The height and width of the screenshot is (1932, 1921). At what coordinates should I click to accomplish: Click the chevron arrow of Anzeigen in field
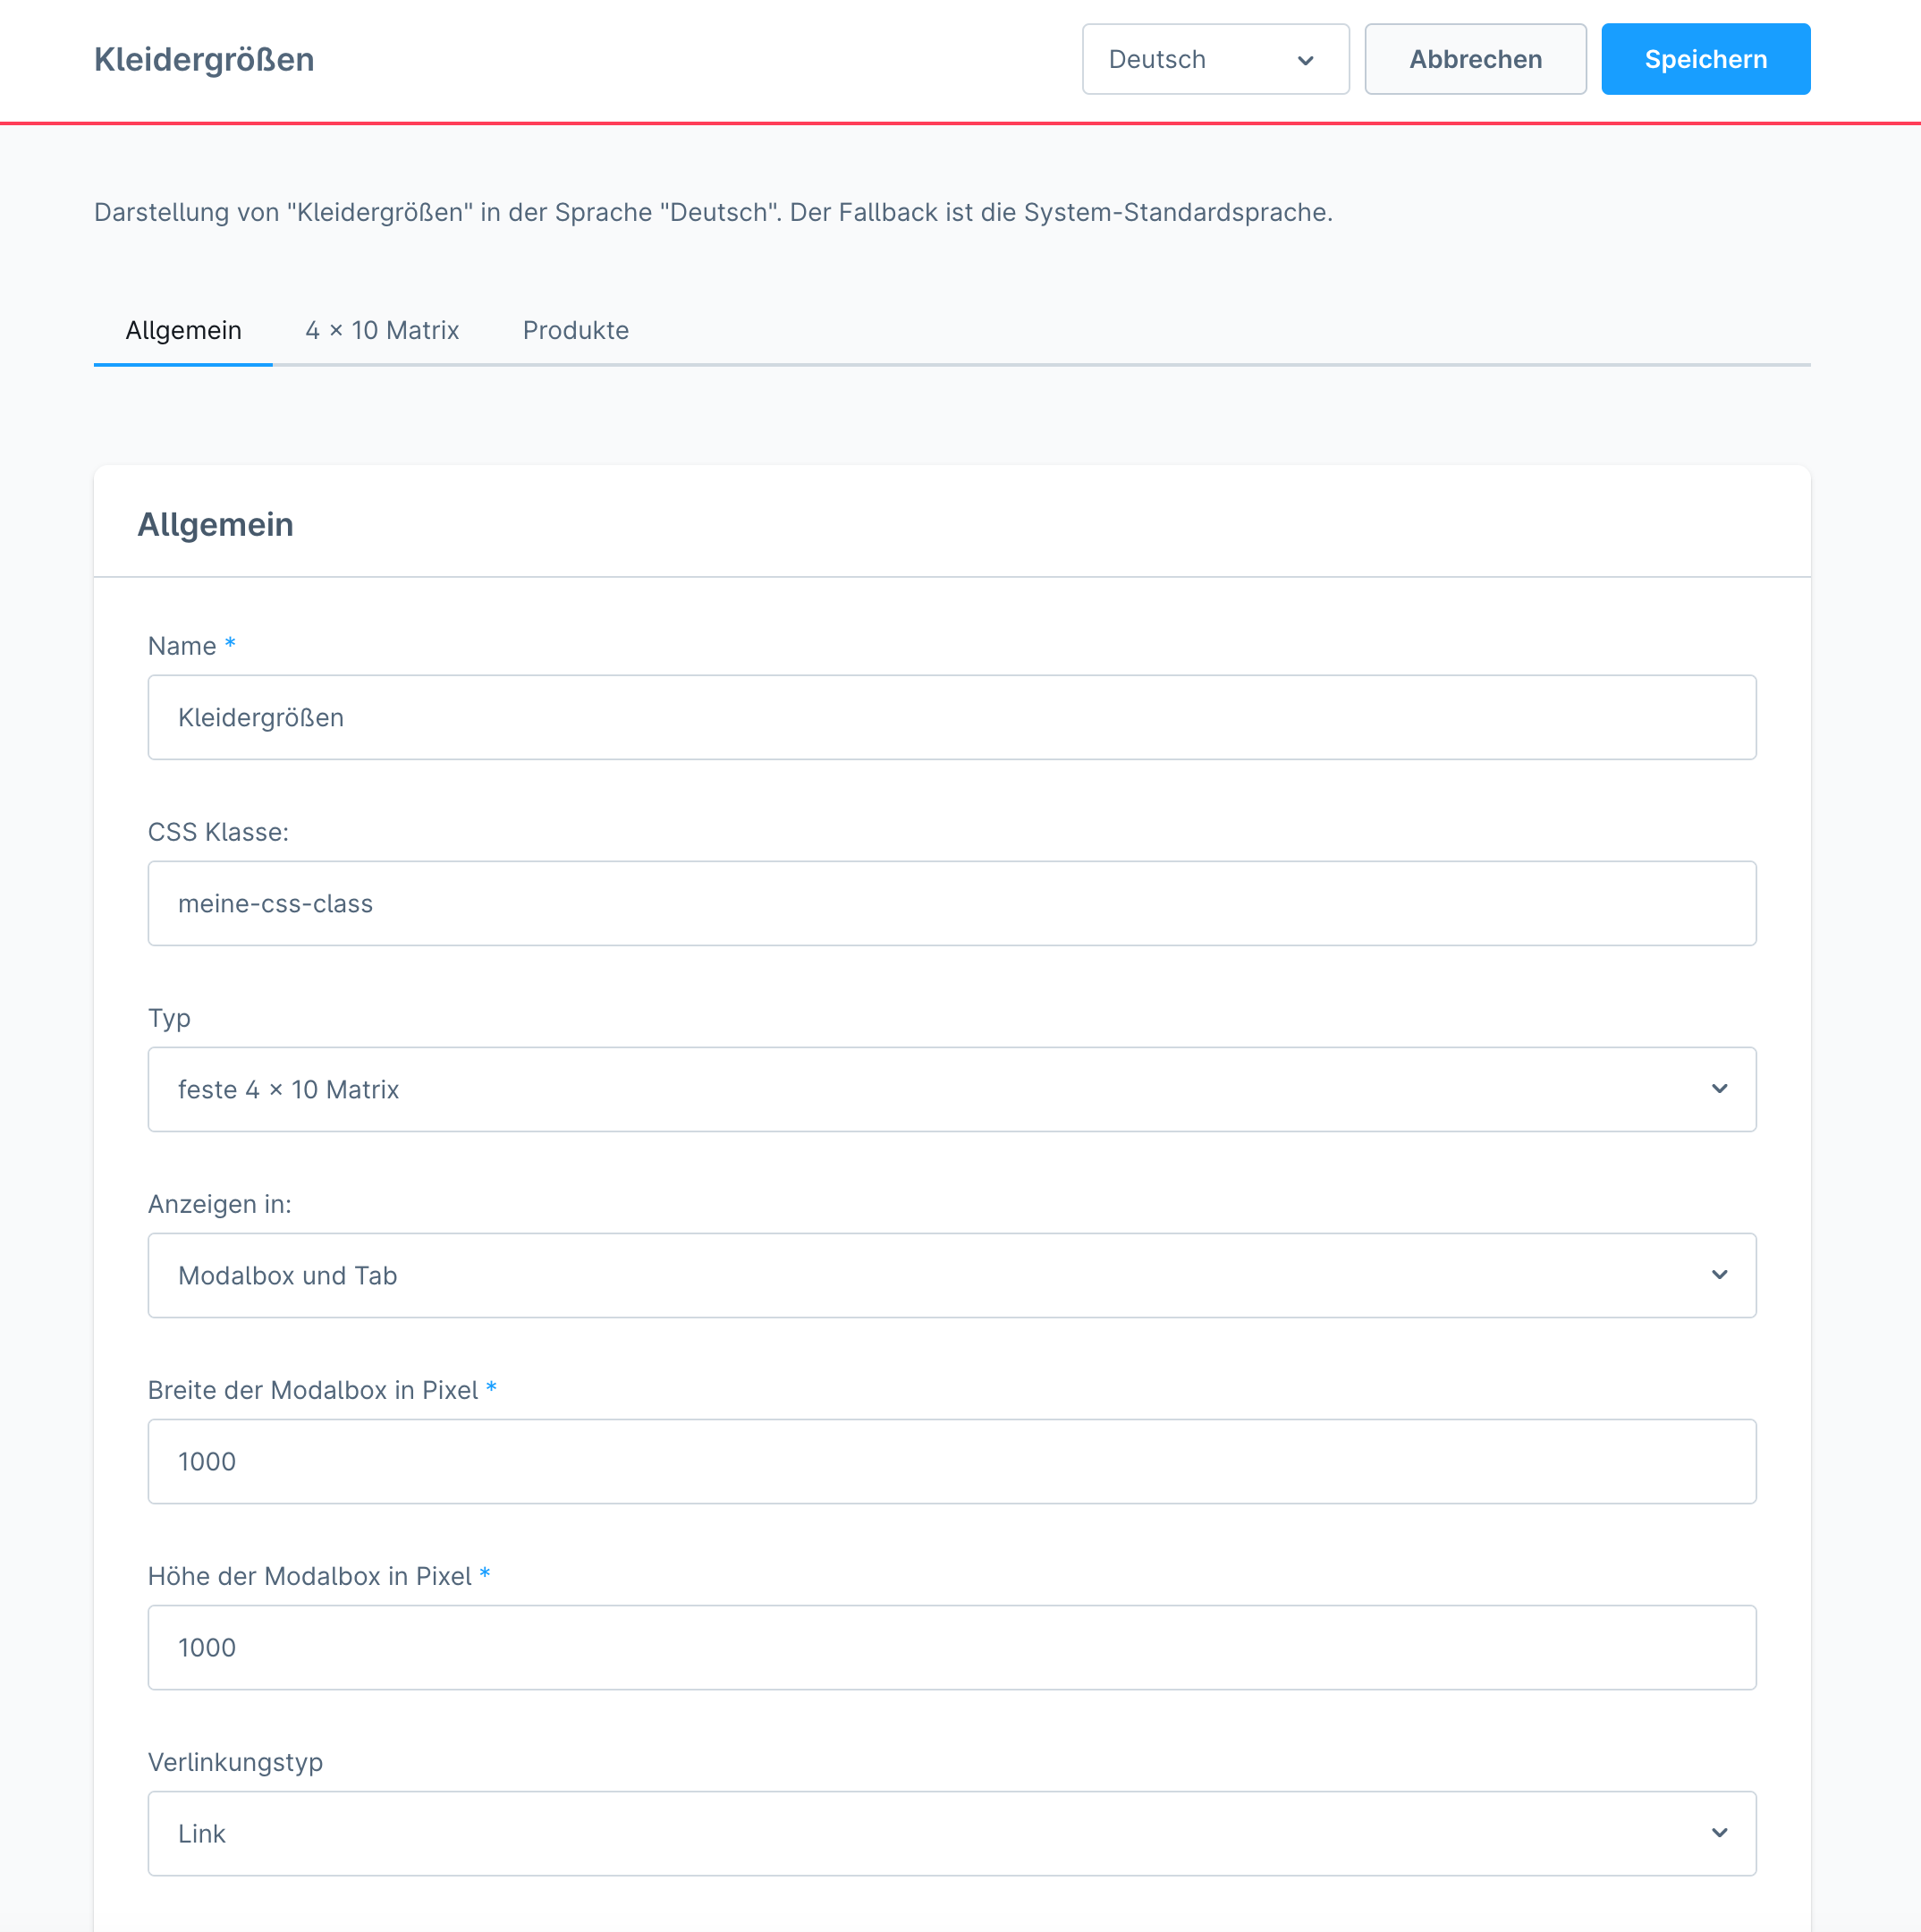[1719, 1275]
